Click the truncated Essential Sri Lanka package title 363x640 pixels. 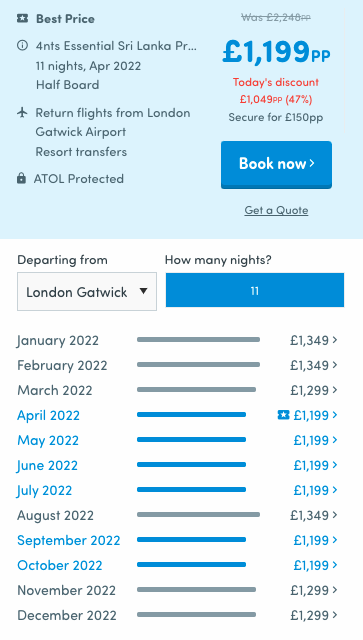pos(116,46)
